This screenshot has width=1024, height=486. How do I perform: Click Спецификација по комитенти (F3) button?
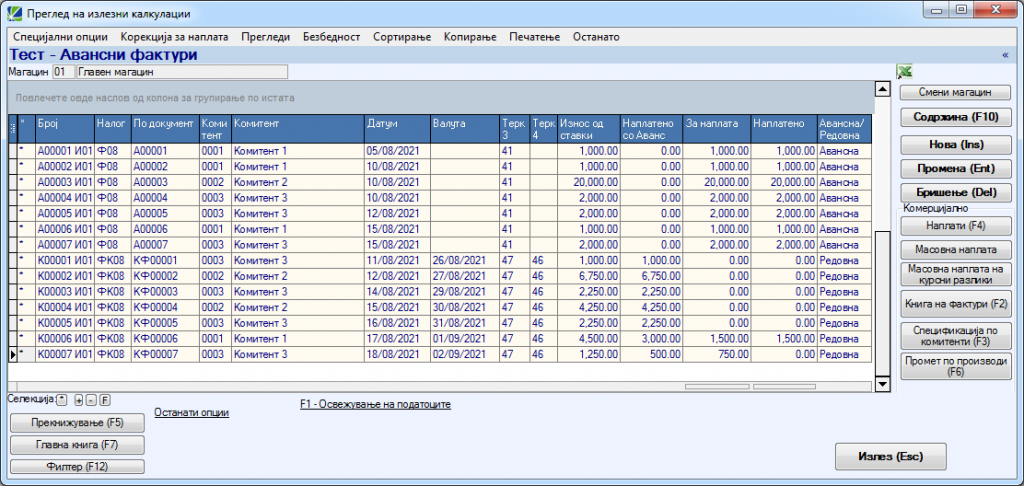pyautogui.click(x=955, y=335)
